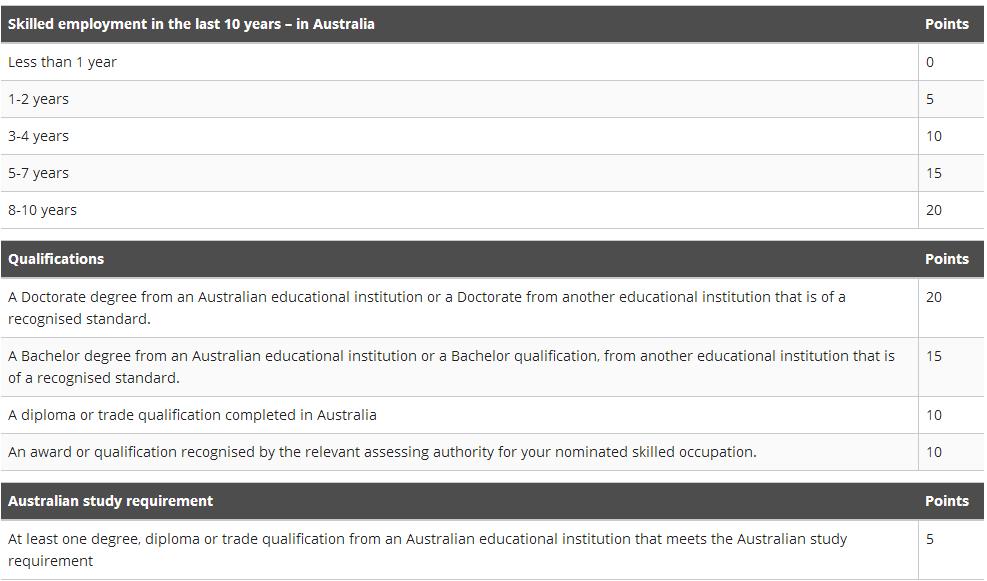Image resolution: width=987 pixels, height=581 pixels.
Task: Click the Bachelor degree qualification row
Action: tap(492, 367)
